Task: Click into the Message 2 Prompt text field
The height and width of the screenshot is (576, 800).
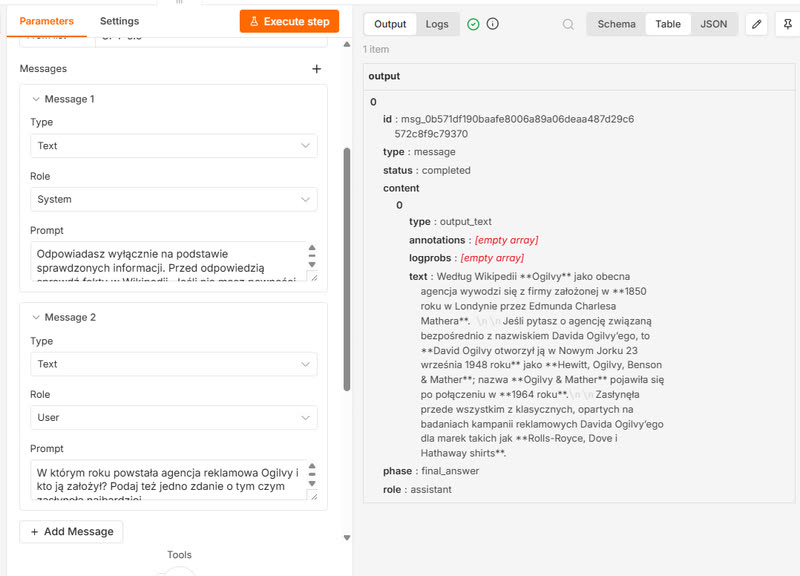Action: click(168, 480)
